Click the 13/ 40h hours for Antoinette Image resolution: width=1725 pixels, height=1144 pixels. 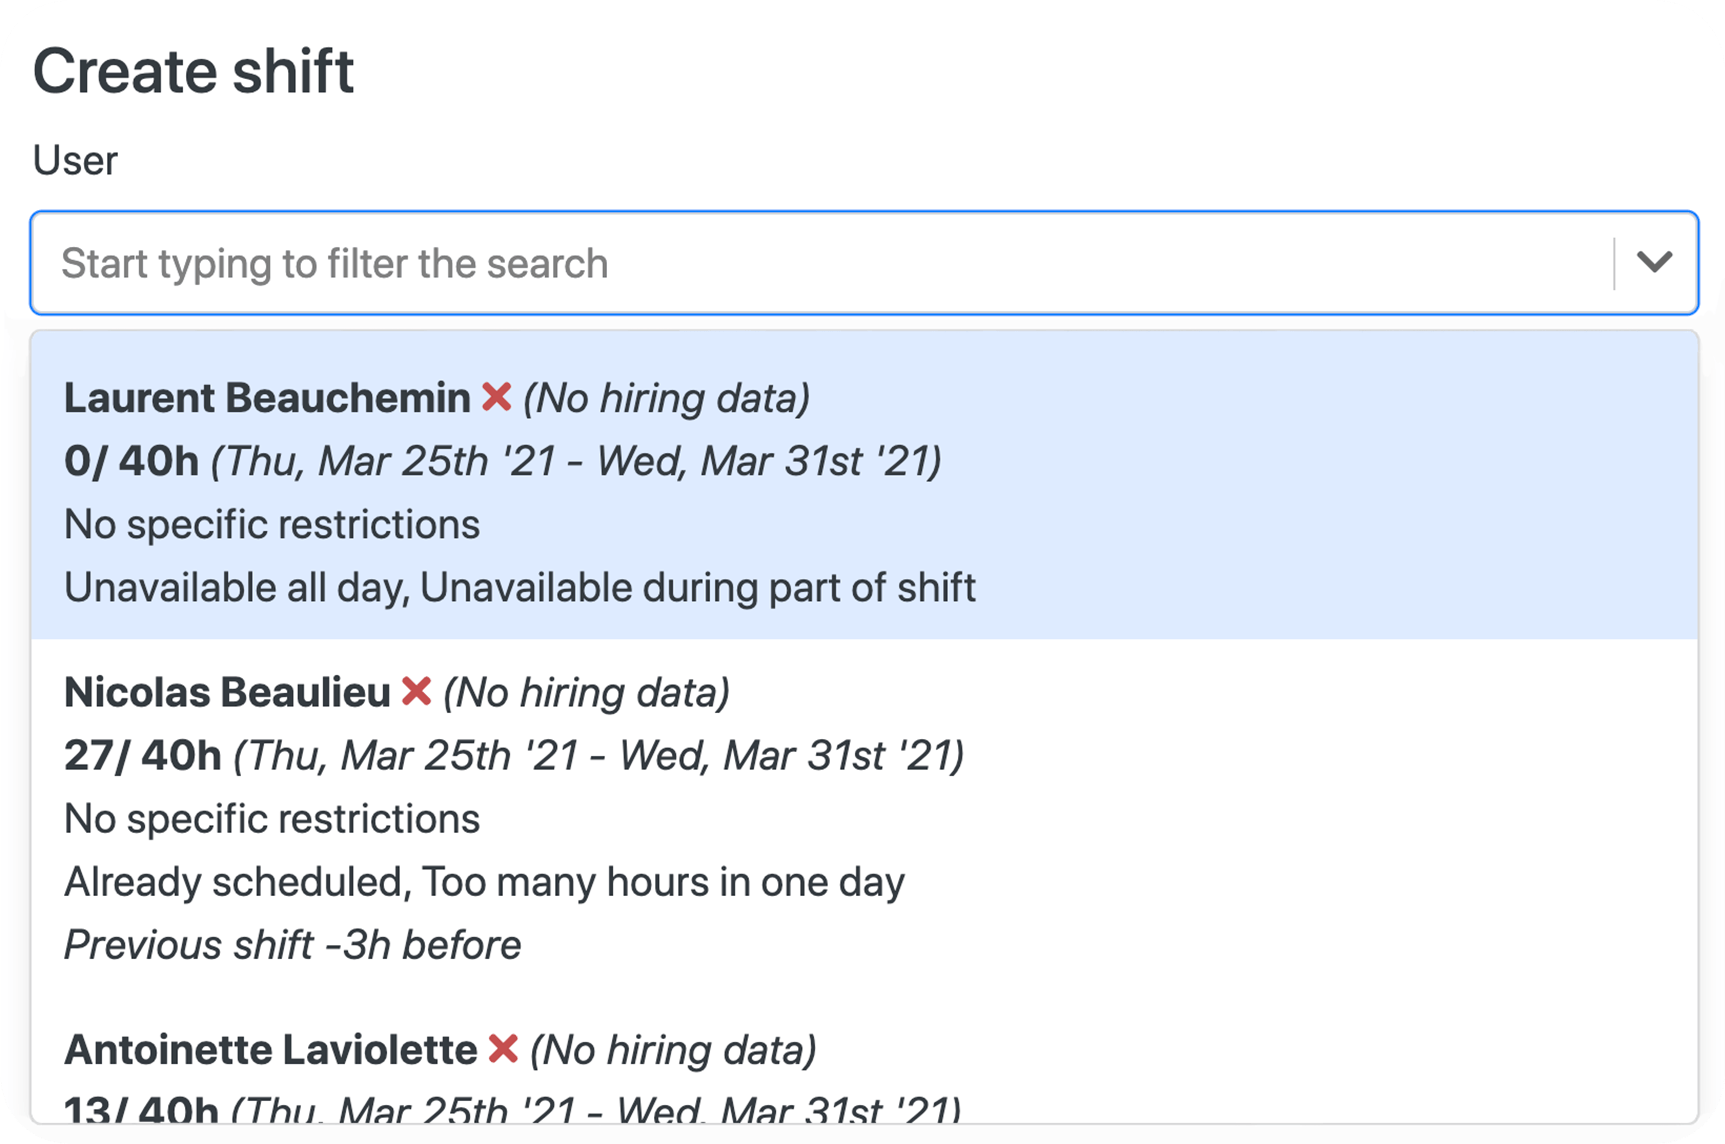click(x=140, y=1110)
